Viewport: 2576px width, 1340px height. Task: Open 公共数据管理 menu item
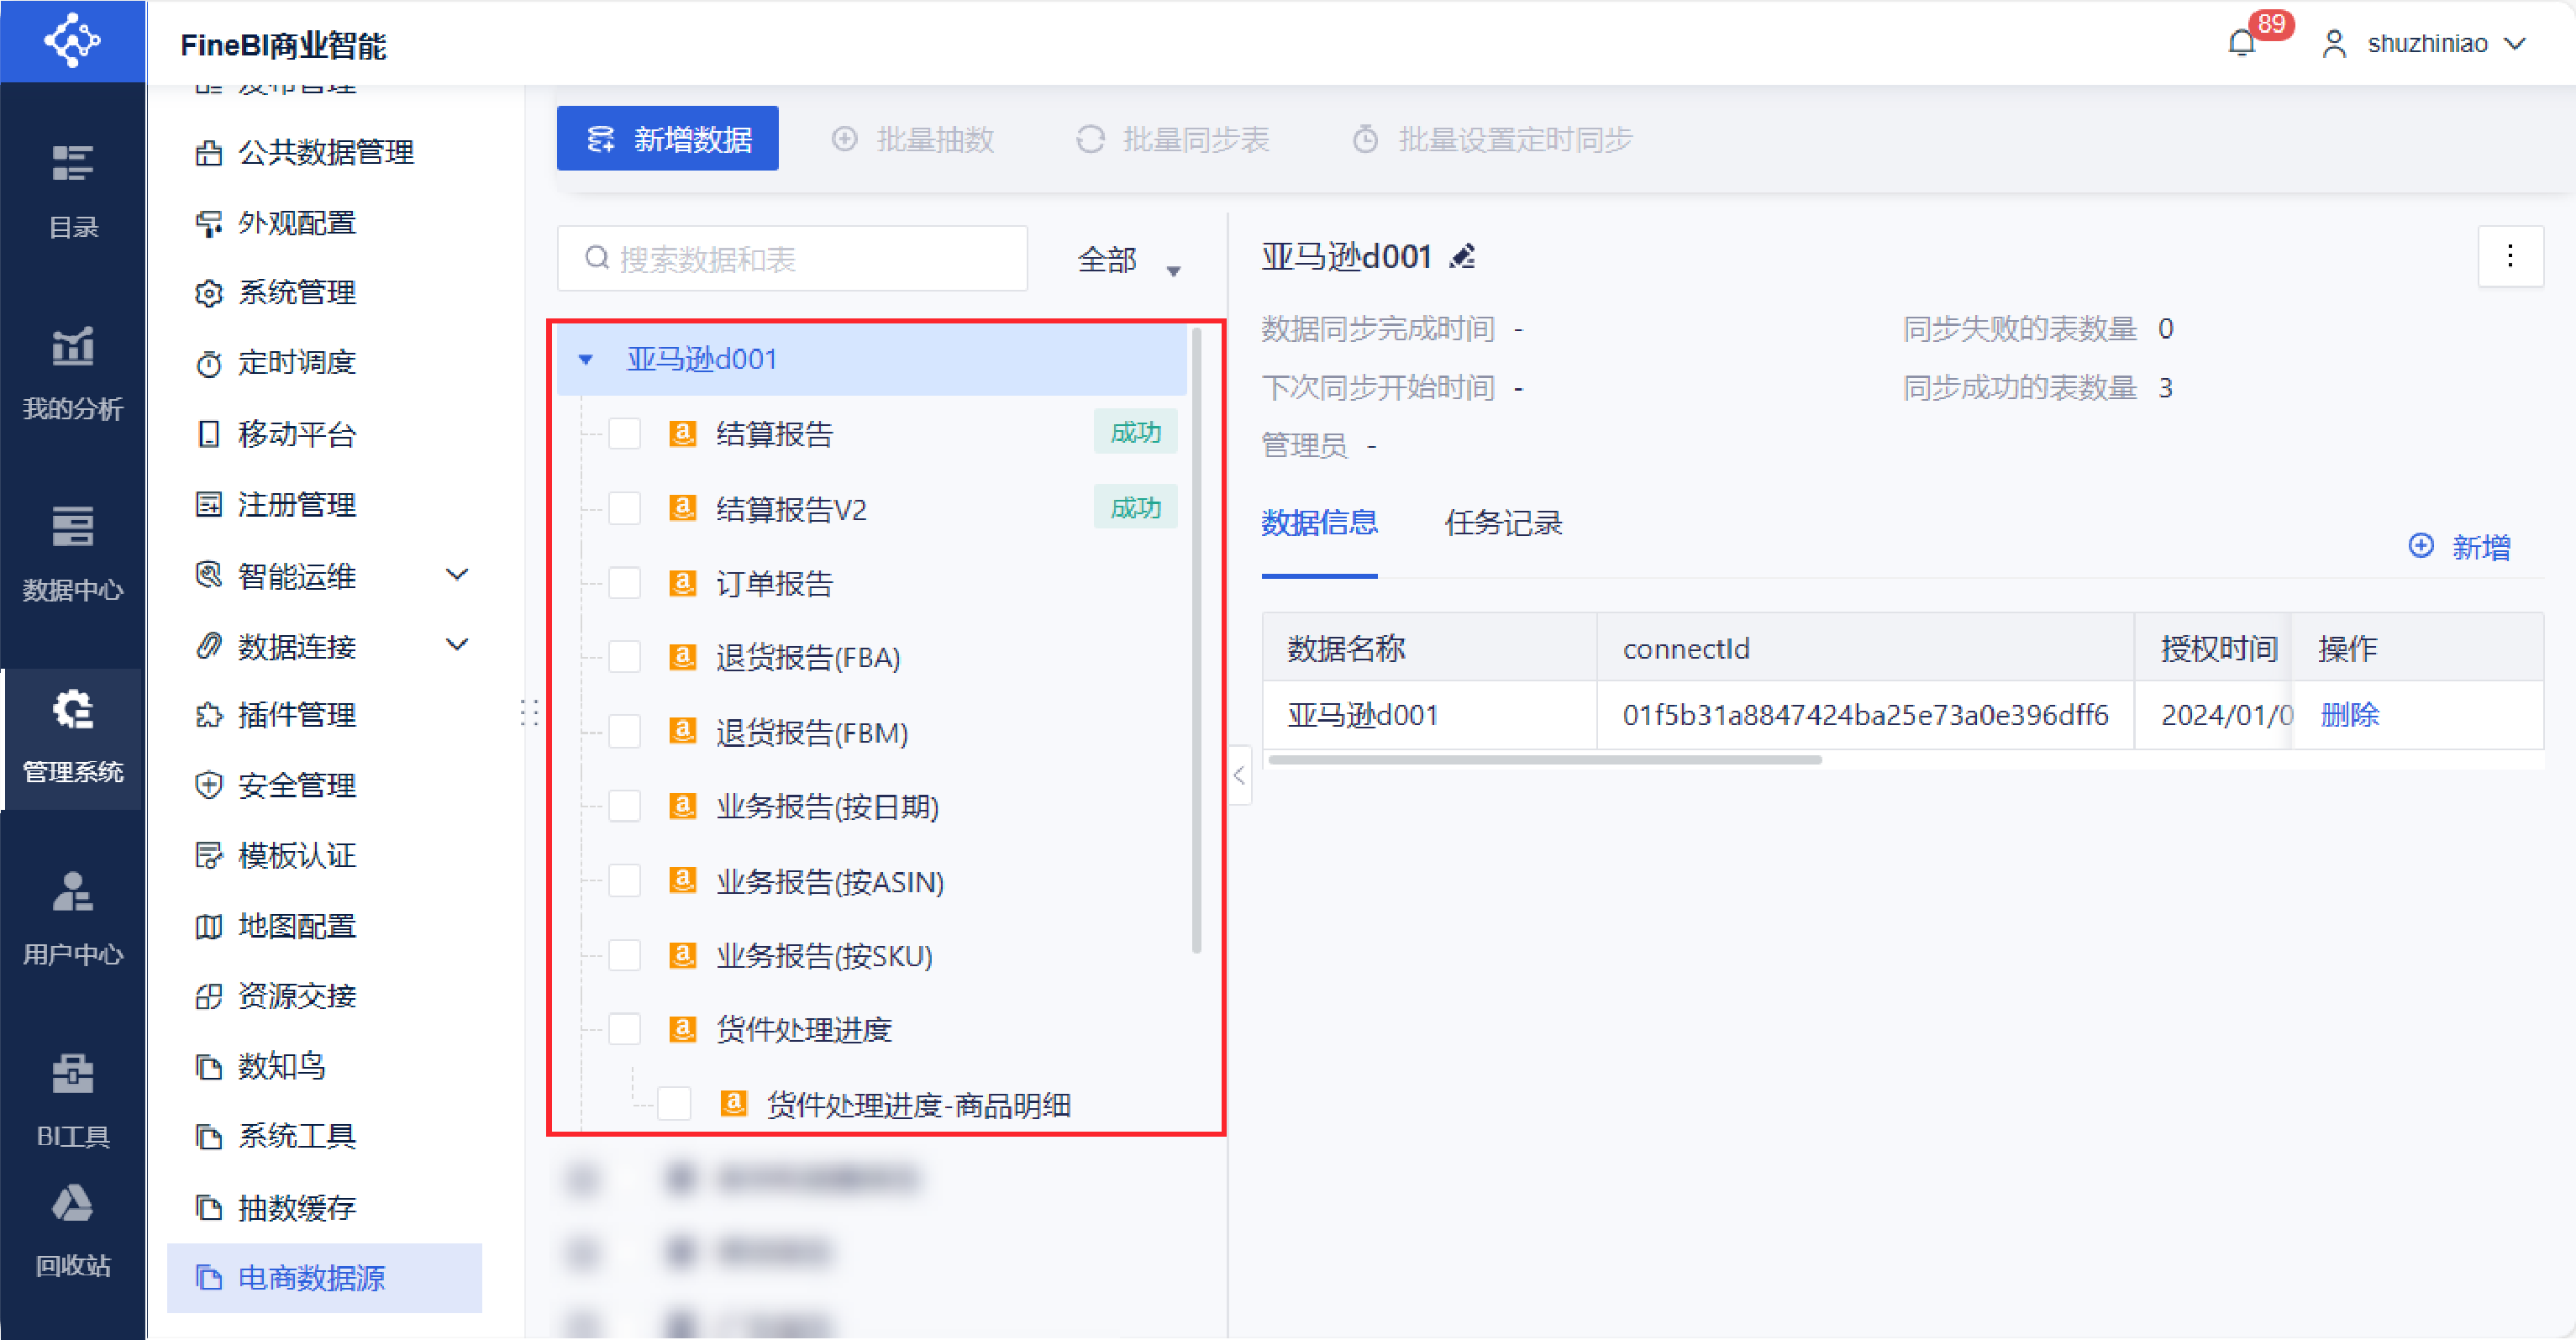point(325,152)
